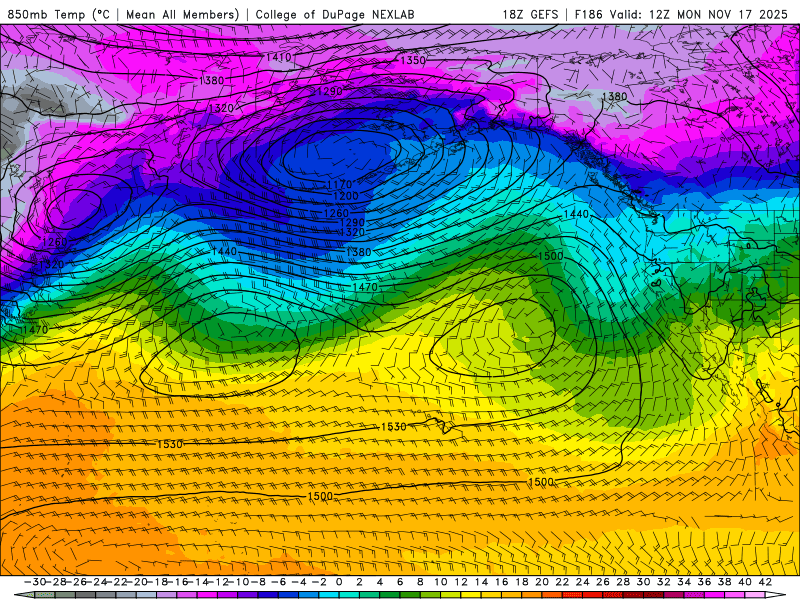
Task: Click the 26 color scale label
Action: (603, 582)
